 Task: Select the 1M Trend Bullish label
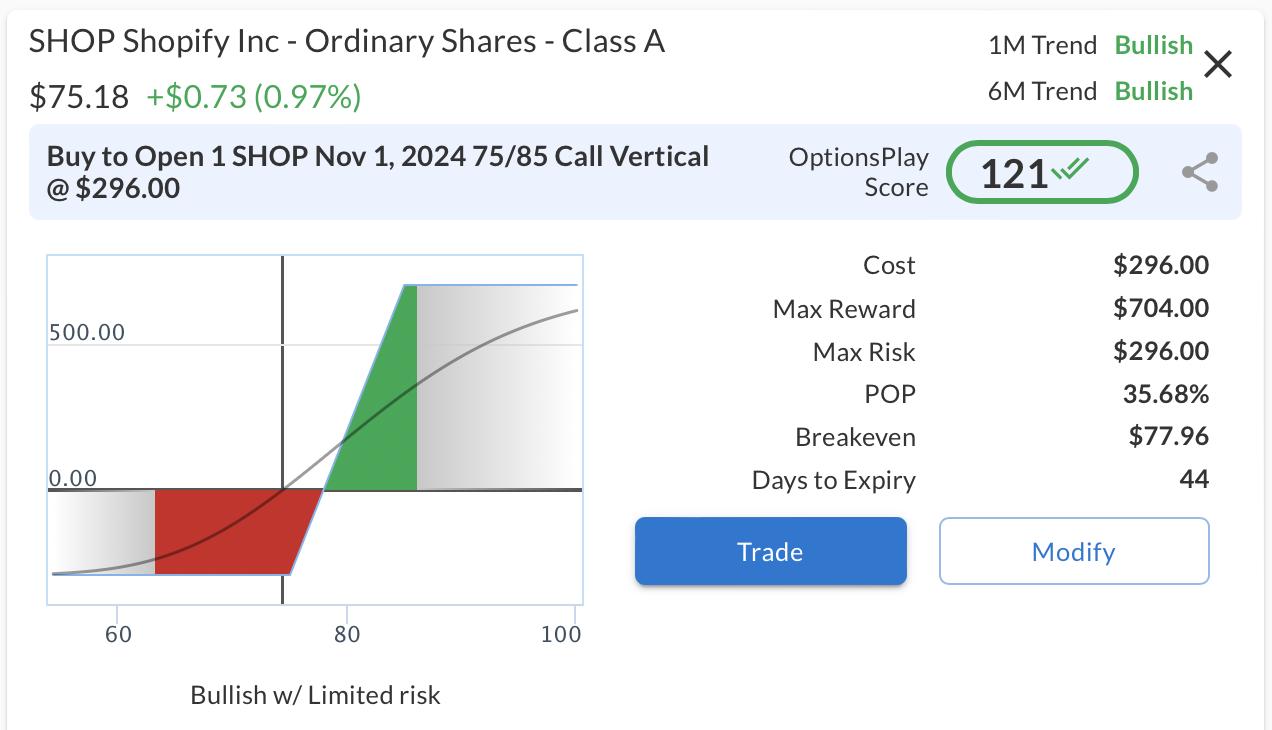coord(1153,45)
